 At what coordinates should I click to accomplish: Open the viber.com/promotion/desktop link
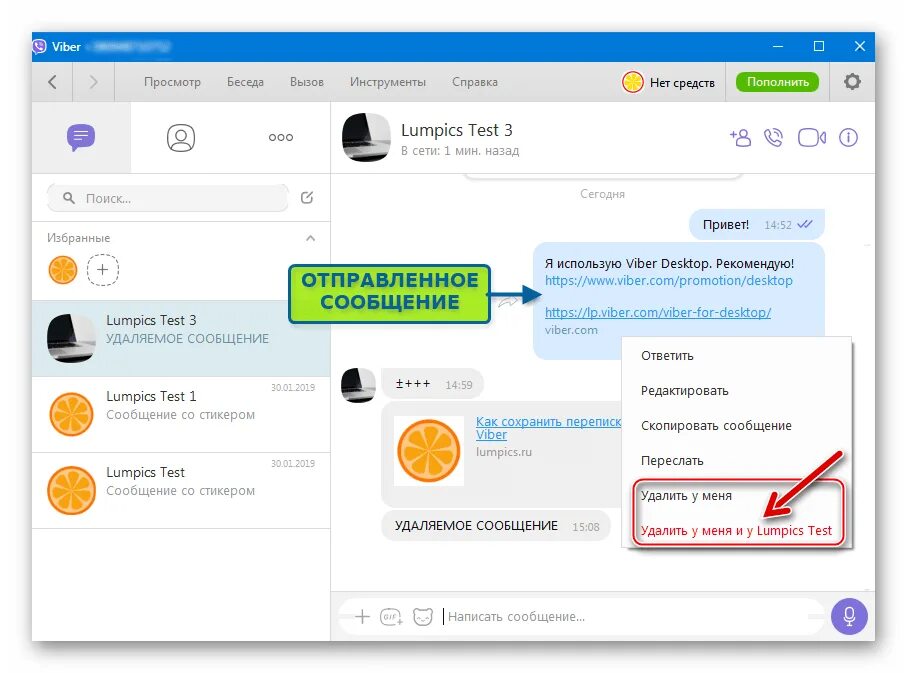669,281
